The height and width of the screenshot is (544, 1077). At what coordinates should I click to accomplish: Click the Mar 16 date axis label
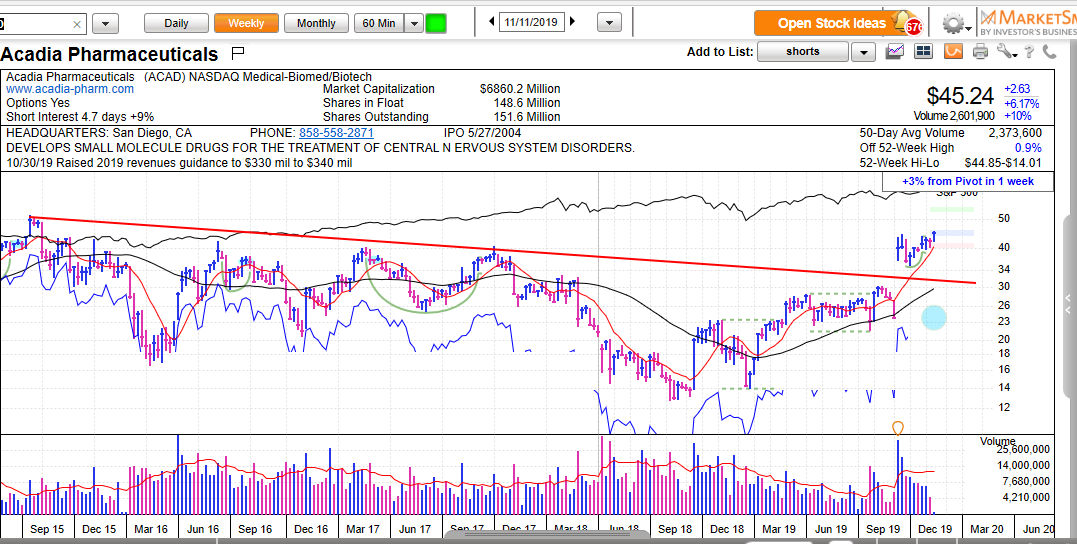[150, 530]
